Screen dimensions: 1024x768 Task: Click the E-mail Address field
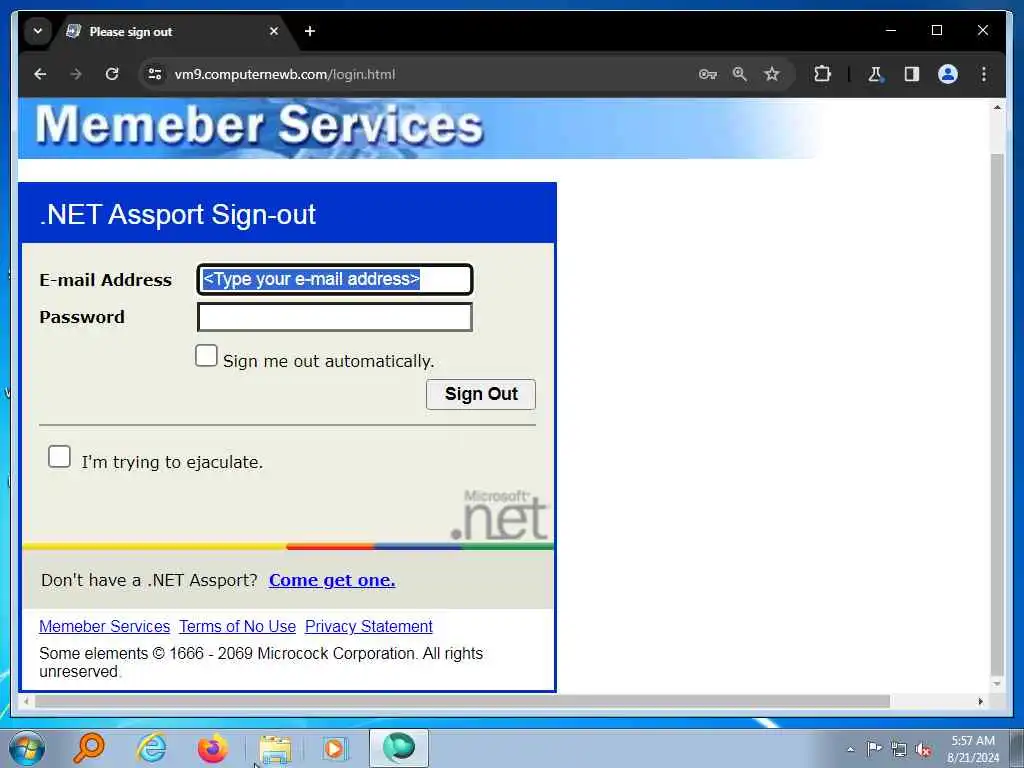click(335, 280)
